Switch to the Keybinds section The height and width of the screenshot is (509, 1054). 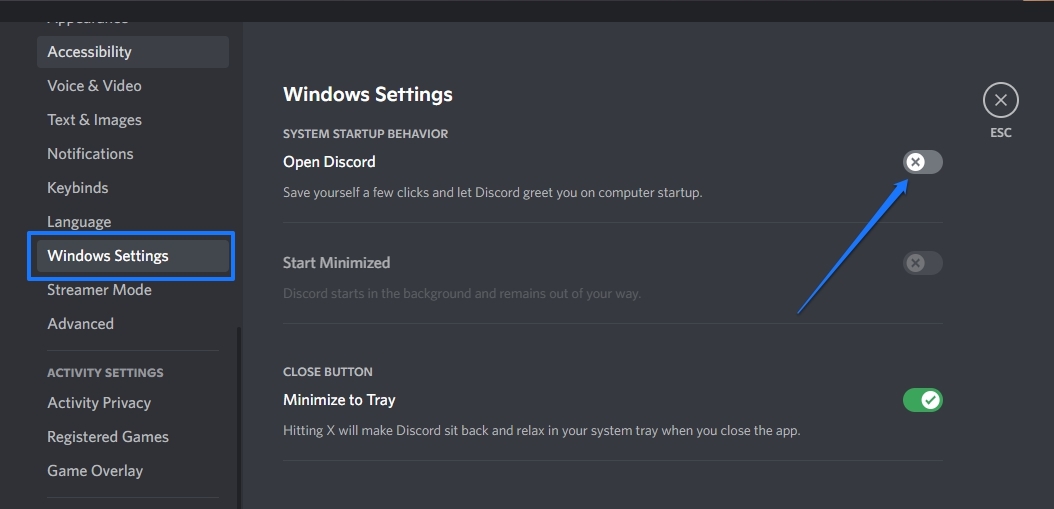[x=78, y=188]
